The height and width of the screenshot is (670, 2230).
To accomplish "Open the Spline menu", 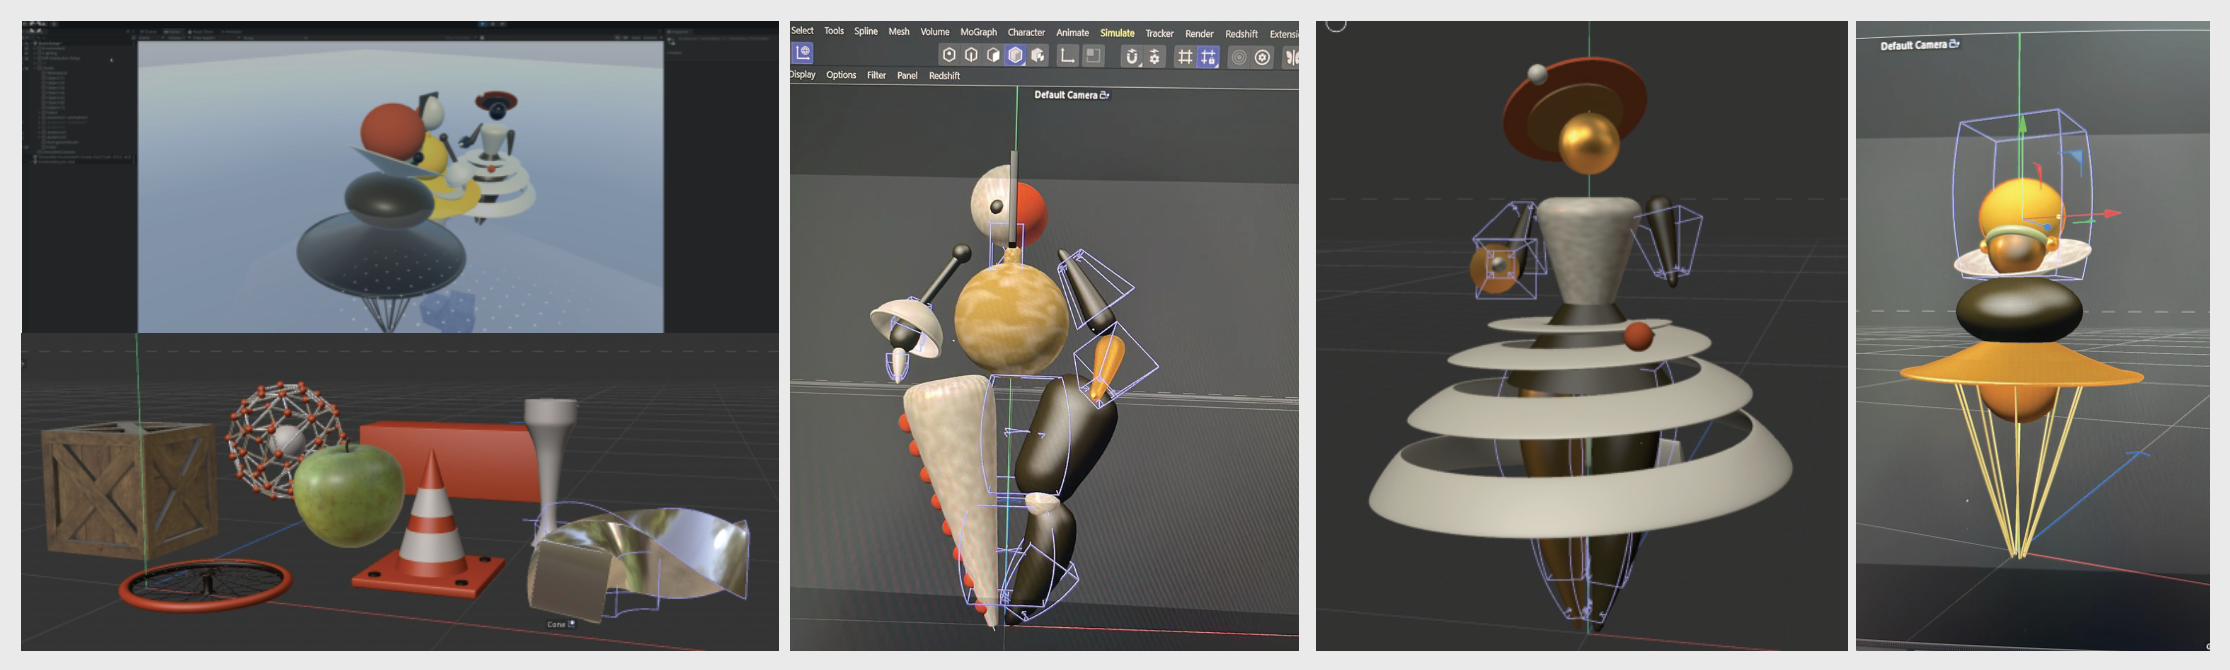I will point(866,31).
